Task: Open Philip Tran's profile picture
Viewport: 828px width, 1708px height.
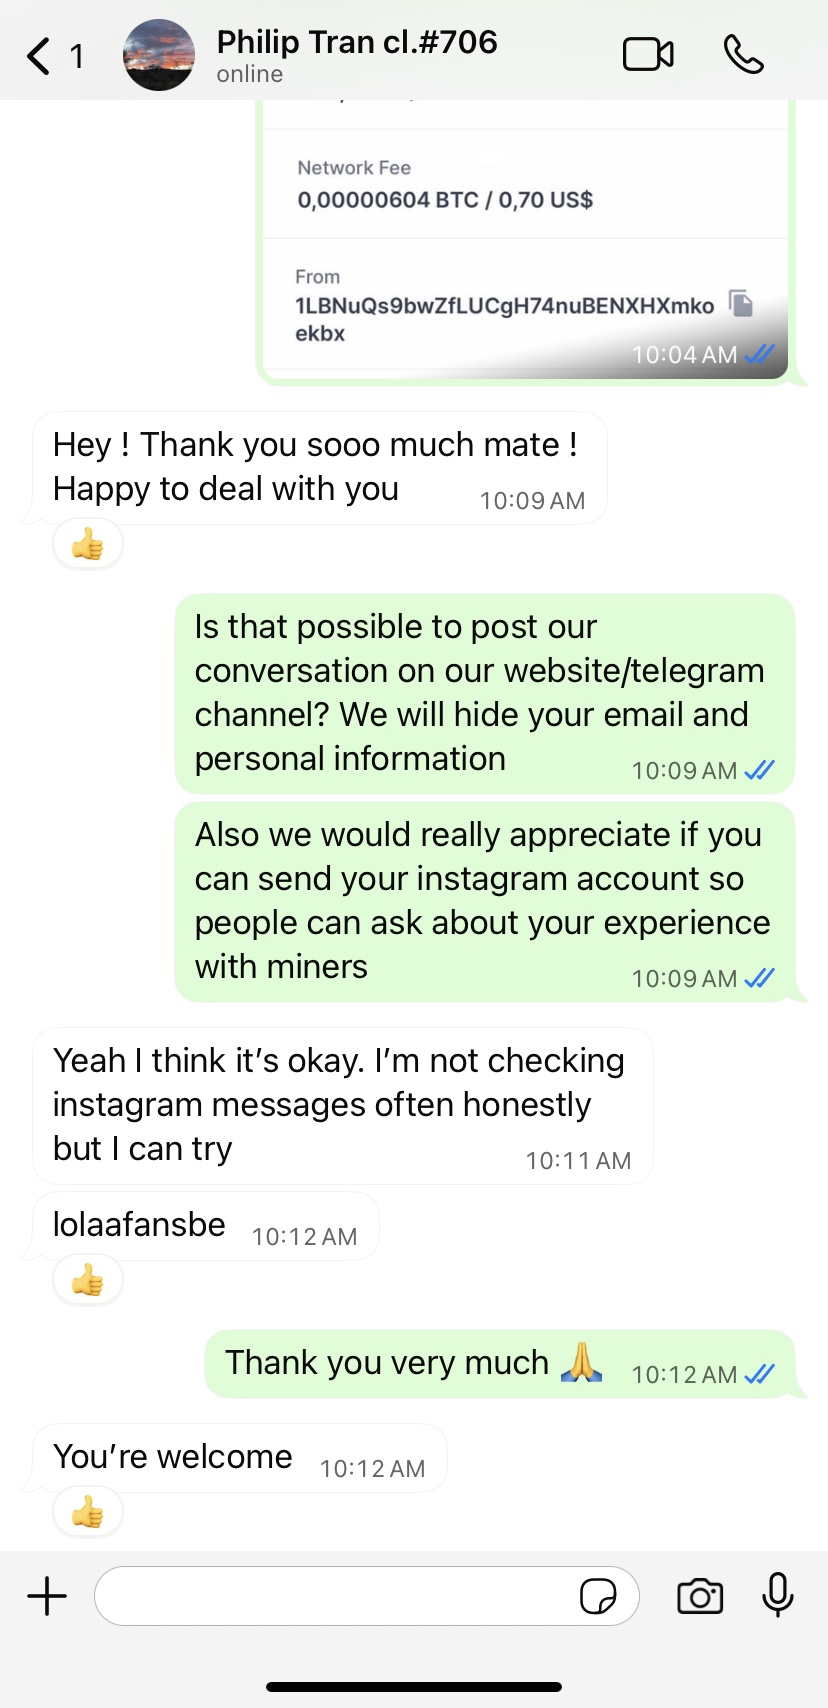Action: coord(159,55)
